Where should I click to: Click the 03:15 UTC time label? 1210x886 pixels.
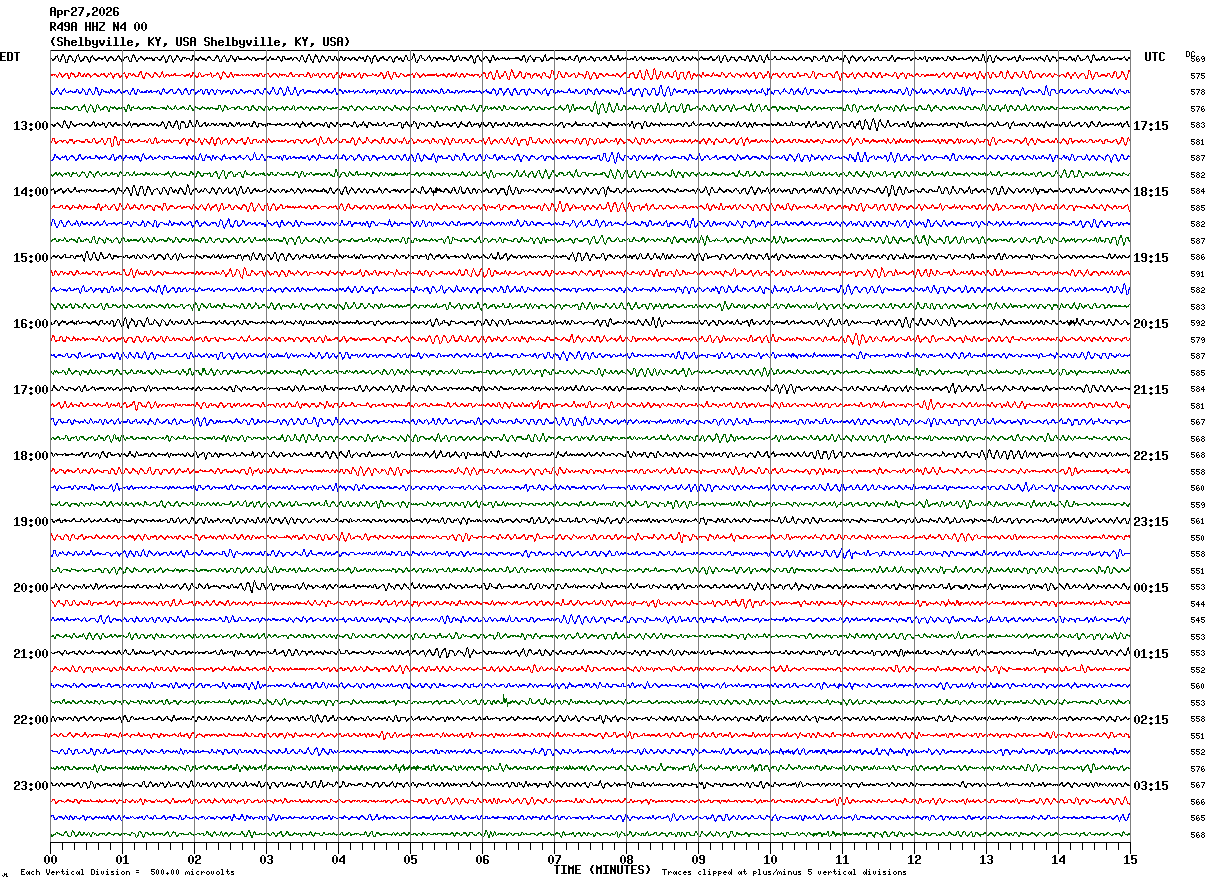[1151, 786]
